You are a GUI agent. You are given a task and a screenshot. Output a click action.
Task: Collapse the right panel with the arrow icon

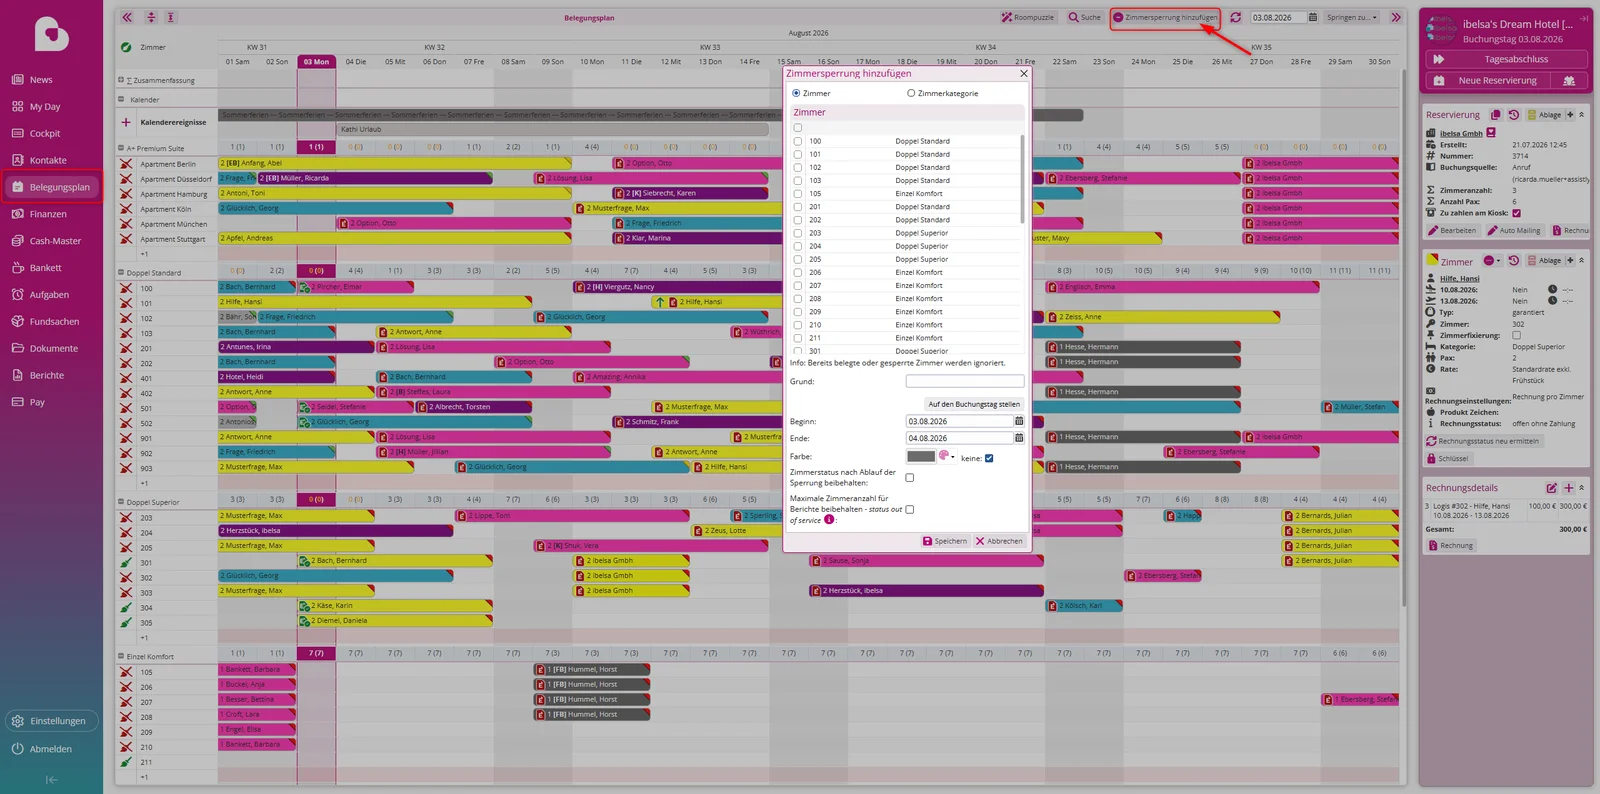[x=1584, y=18]
